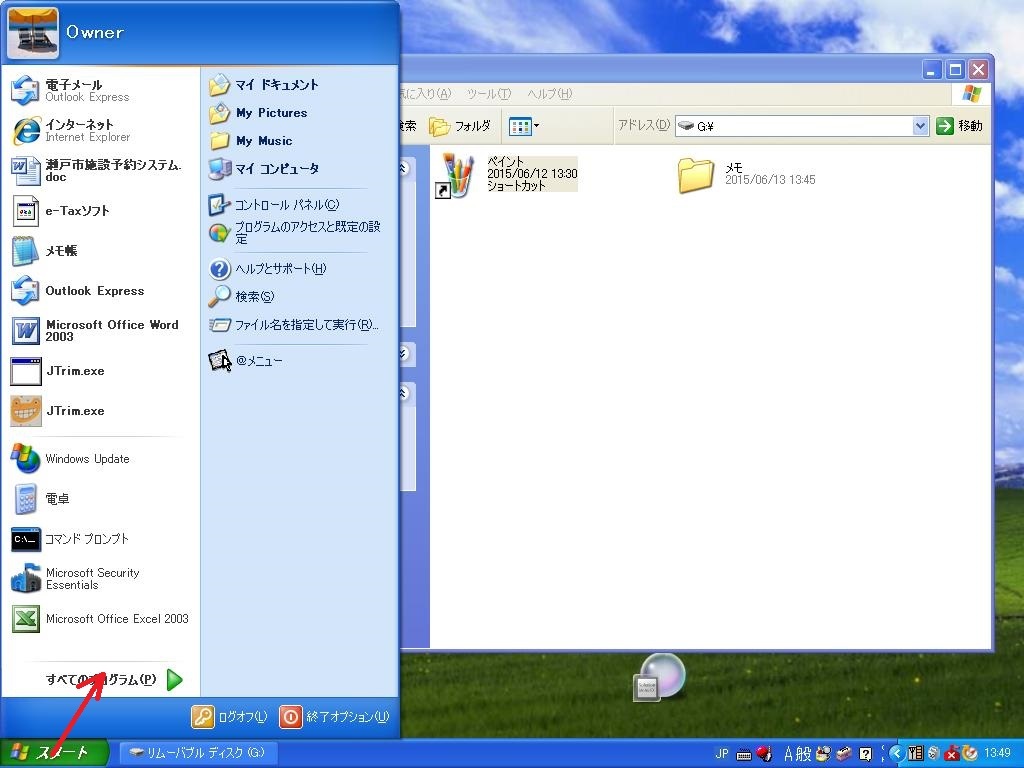Screen dimensions: 1024x768
Task: Open My Music folder
Action: (x=298, y=141)
